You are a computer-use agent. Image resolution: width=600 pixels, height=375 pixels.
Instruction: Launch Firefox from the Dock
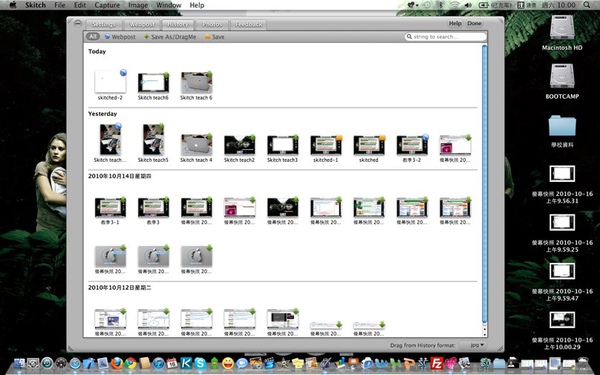tap(117, 363)
